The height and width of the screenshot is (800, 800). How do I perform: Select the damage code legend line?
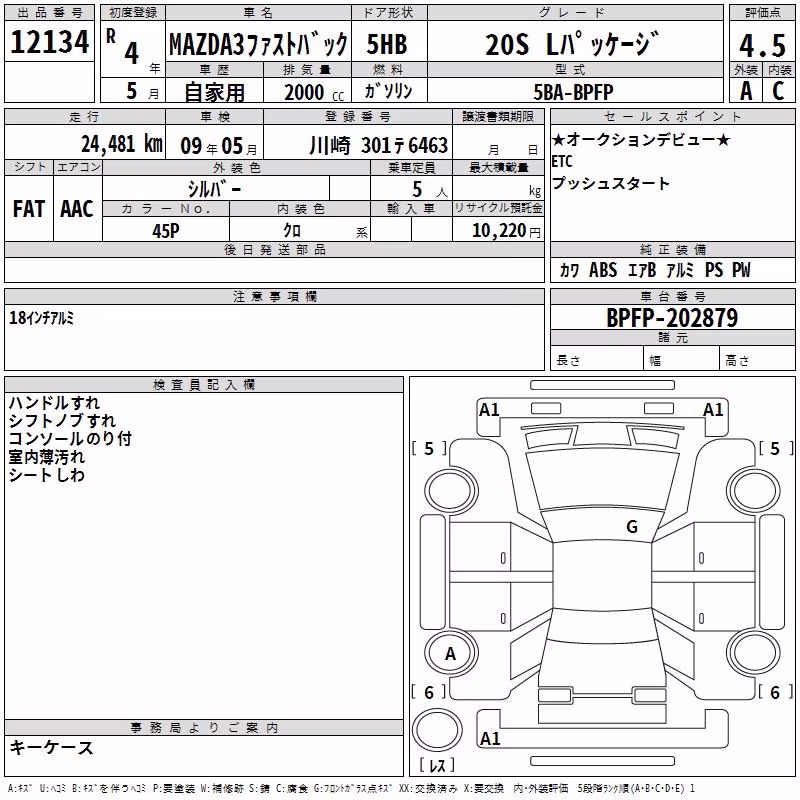pos(352,789)
